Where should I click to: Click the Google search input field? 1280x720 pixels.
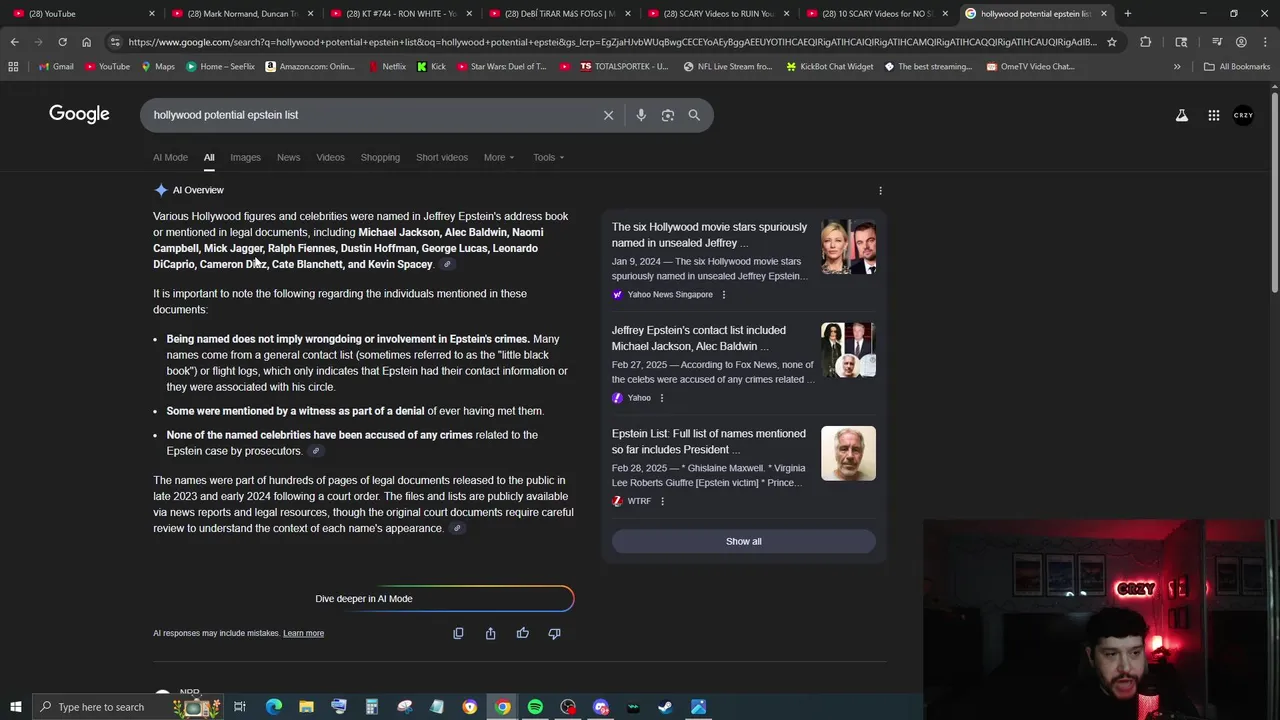(x=370, y=115)
